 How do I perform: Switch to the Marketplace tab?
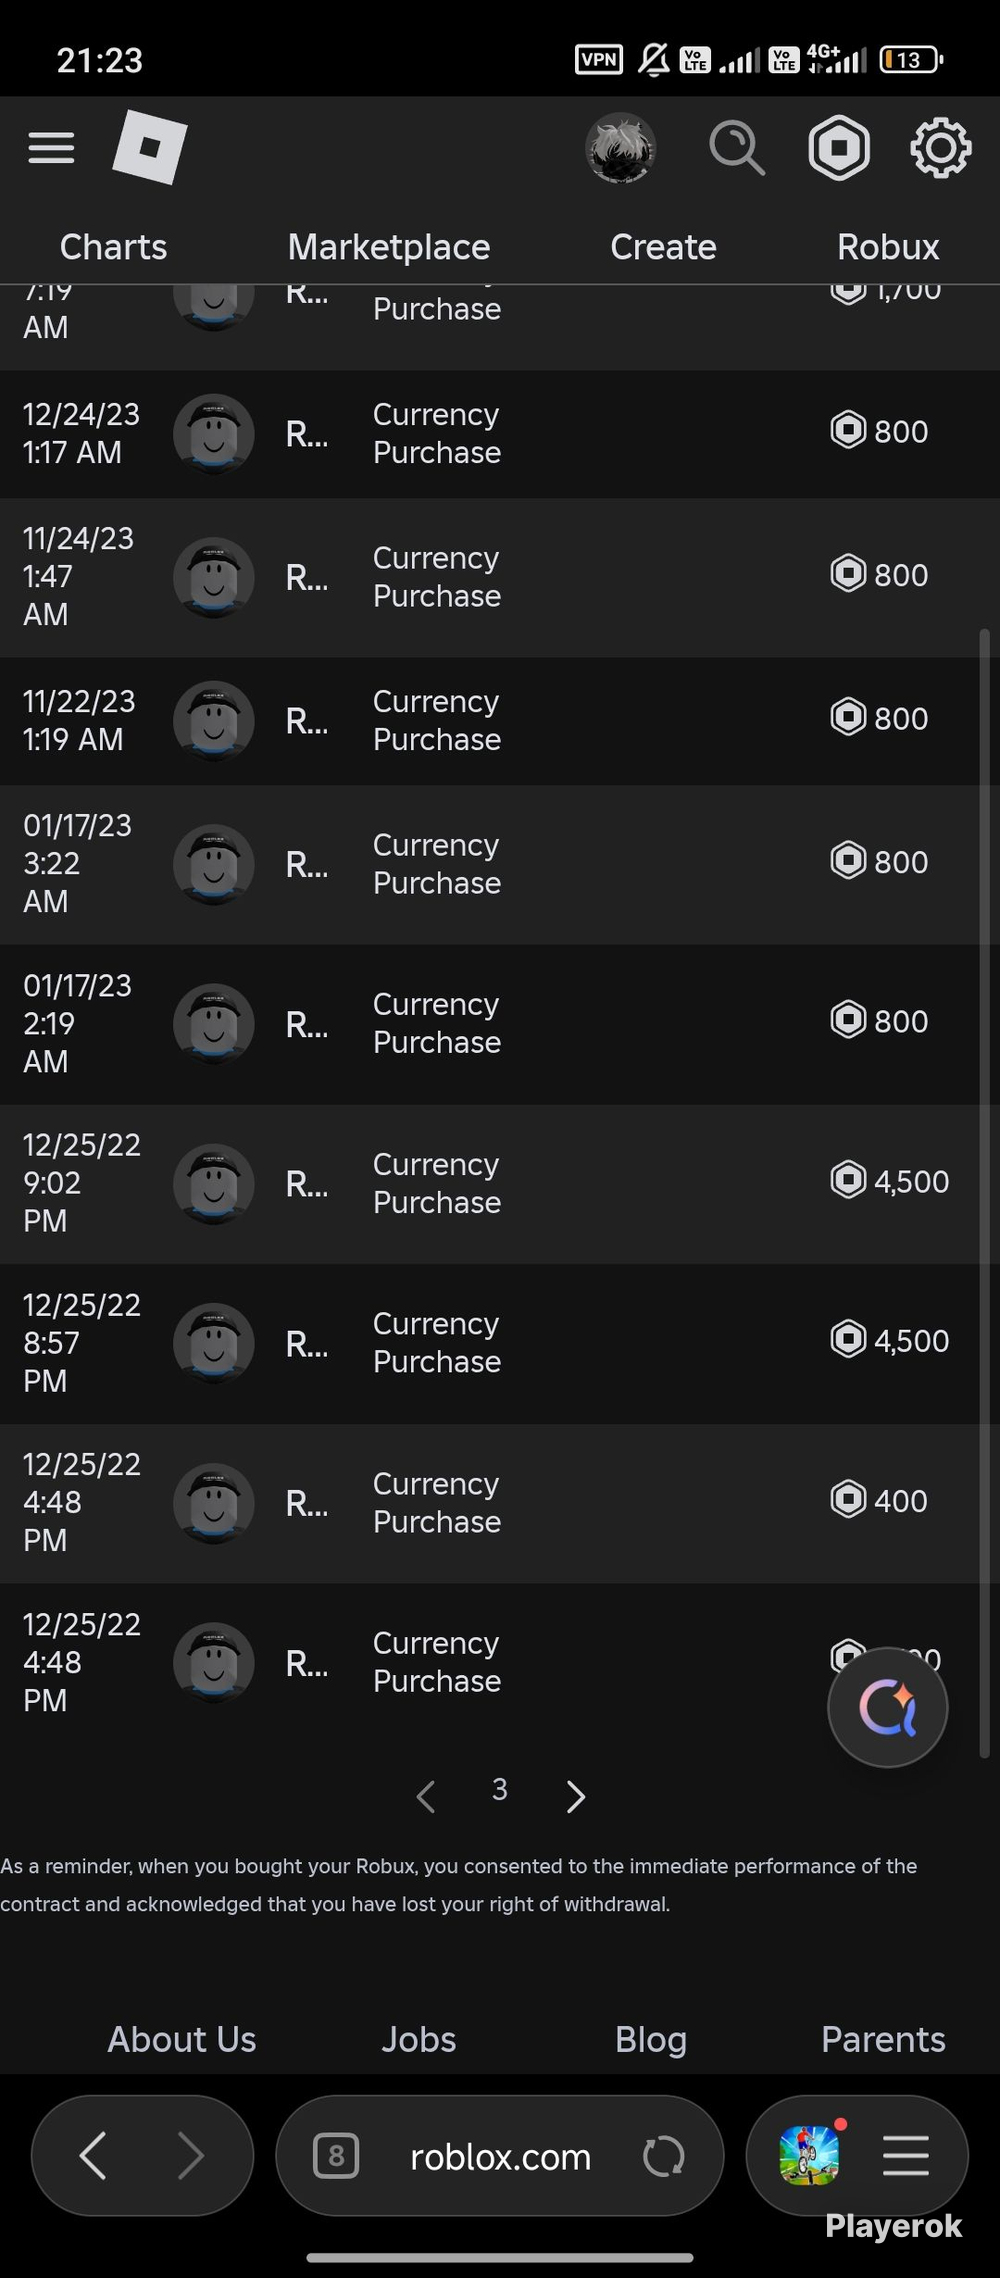point(389,247)
